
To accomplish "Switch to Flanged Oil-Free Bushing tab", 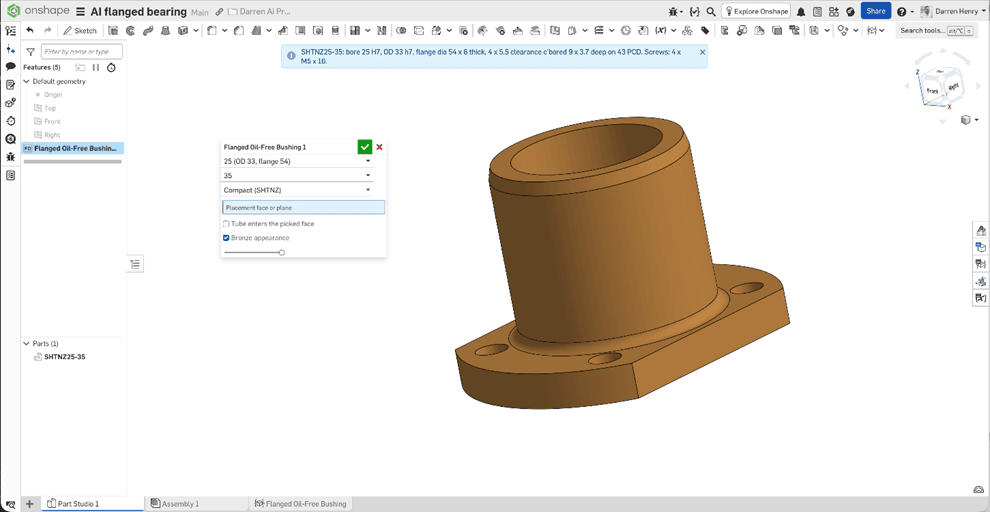I will click(301, 504).
